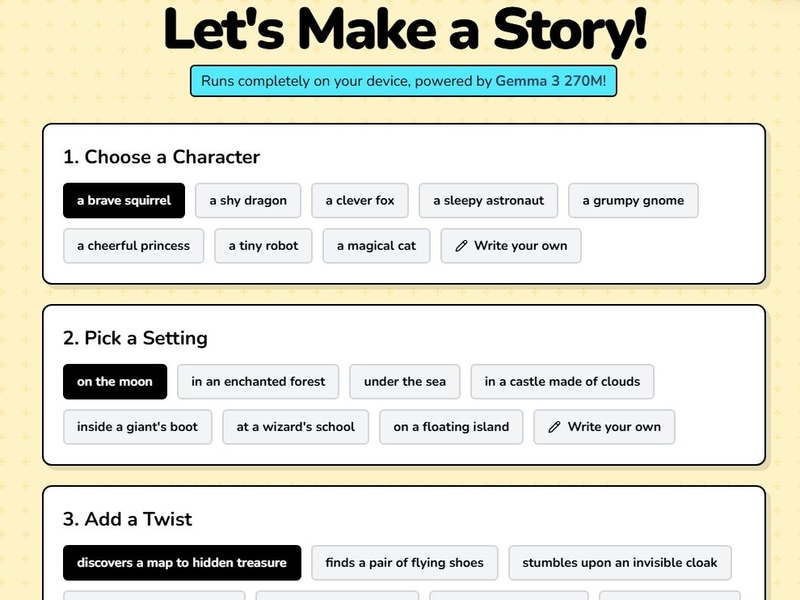The image size is (800, 600).
Task: Choose 'a cheerful princess'
Action: [133, 246]
